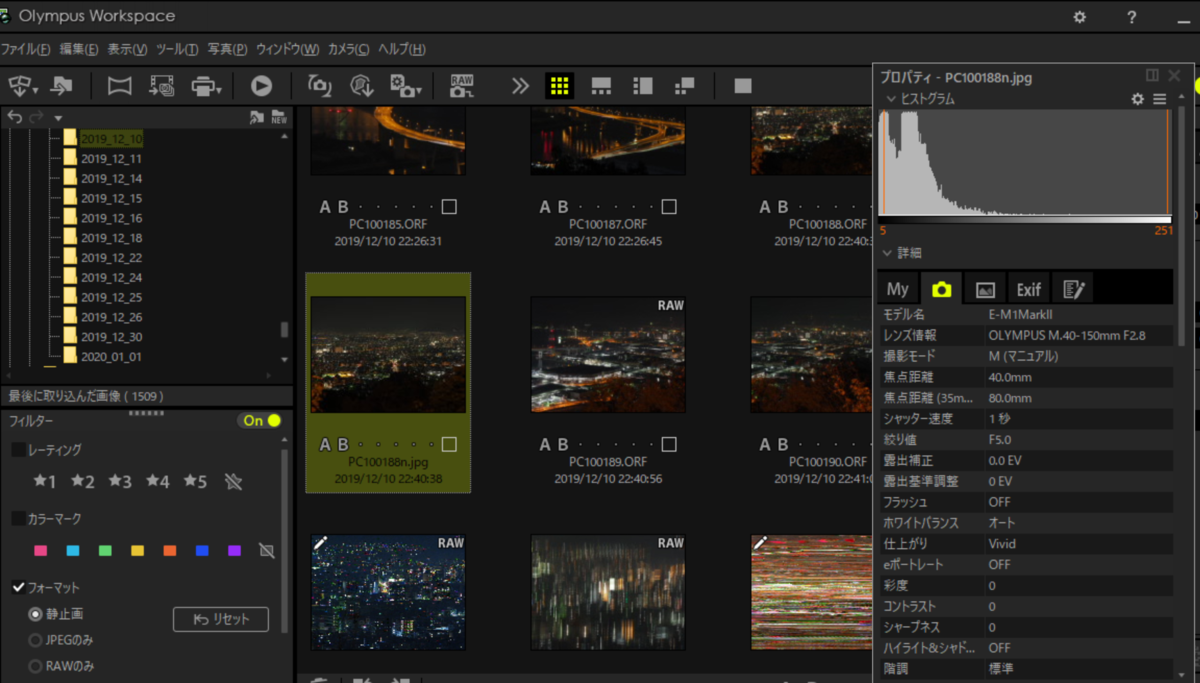
Task: Open the panorama stitching tool
Action: click(x=119, y=86)
